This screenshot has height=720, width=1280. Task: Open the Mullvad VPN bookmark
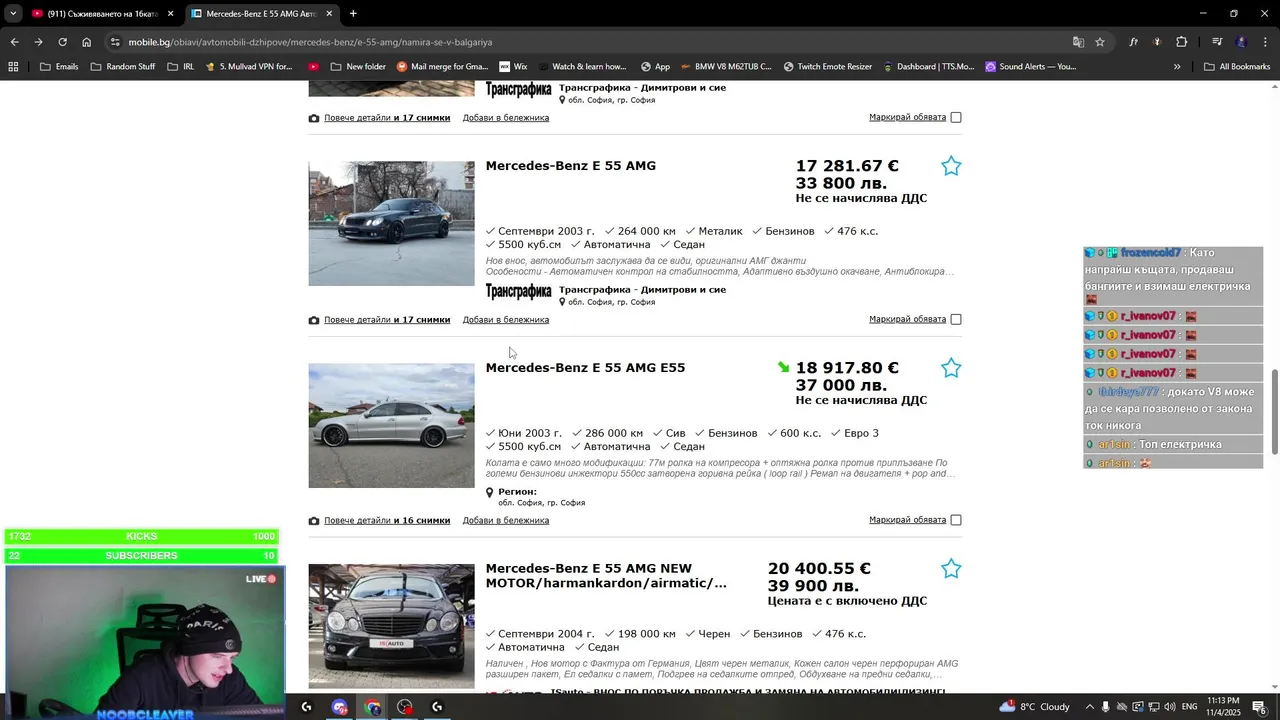(248, 67)
